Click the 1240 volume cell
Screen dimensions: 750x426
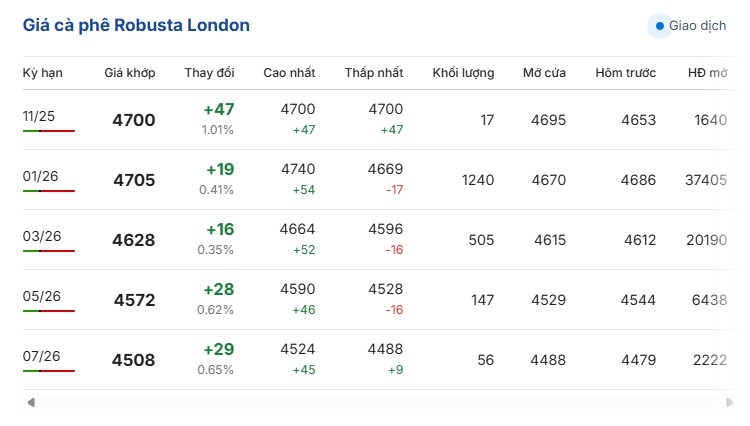coord(478,180)
